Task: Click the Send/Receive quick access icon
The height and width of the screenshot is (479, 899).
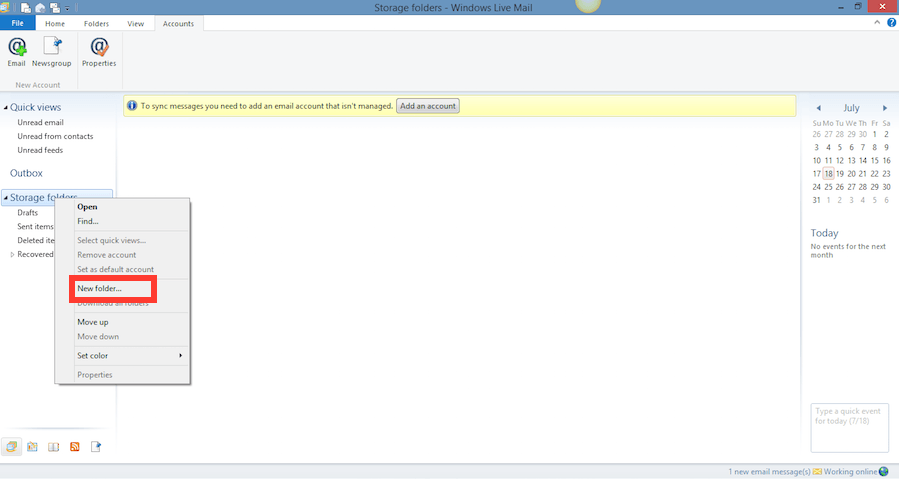Action: pos(55,7)
